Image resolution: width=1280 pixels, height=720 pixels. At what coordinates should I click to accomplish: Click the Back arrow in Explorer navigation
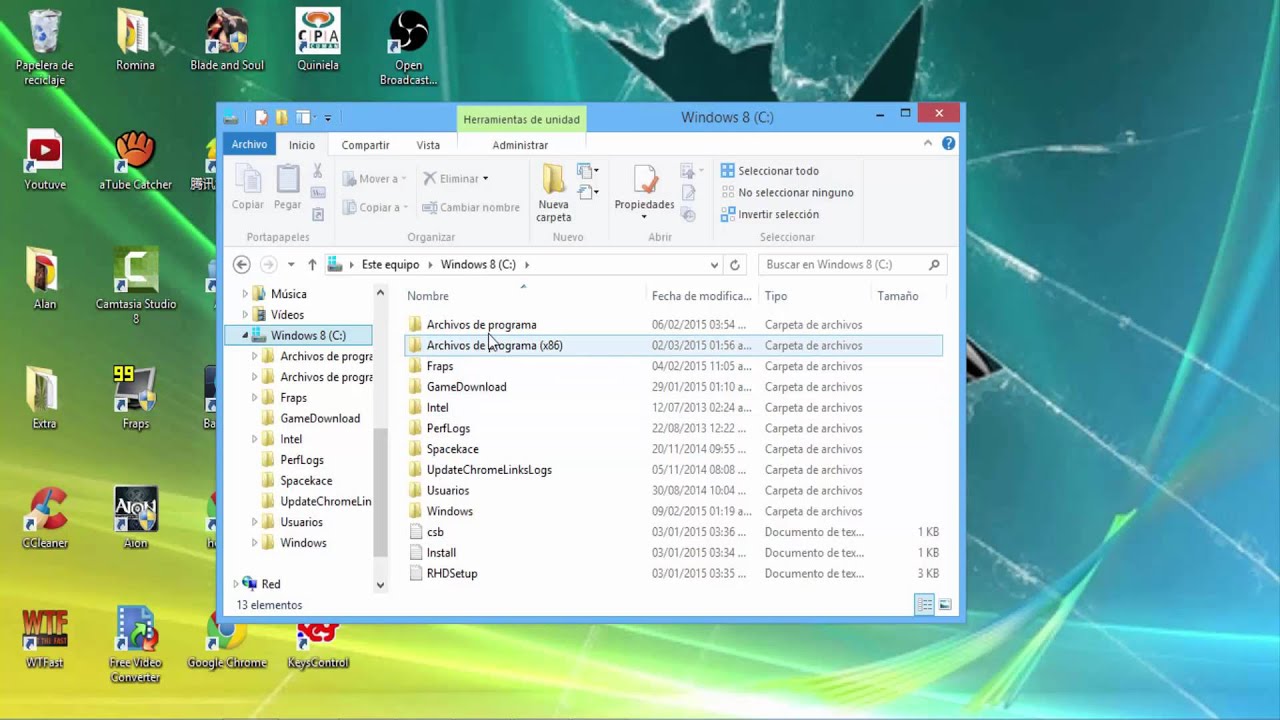241,265
